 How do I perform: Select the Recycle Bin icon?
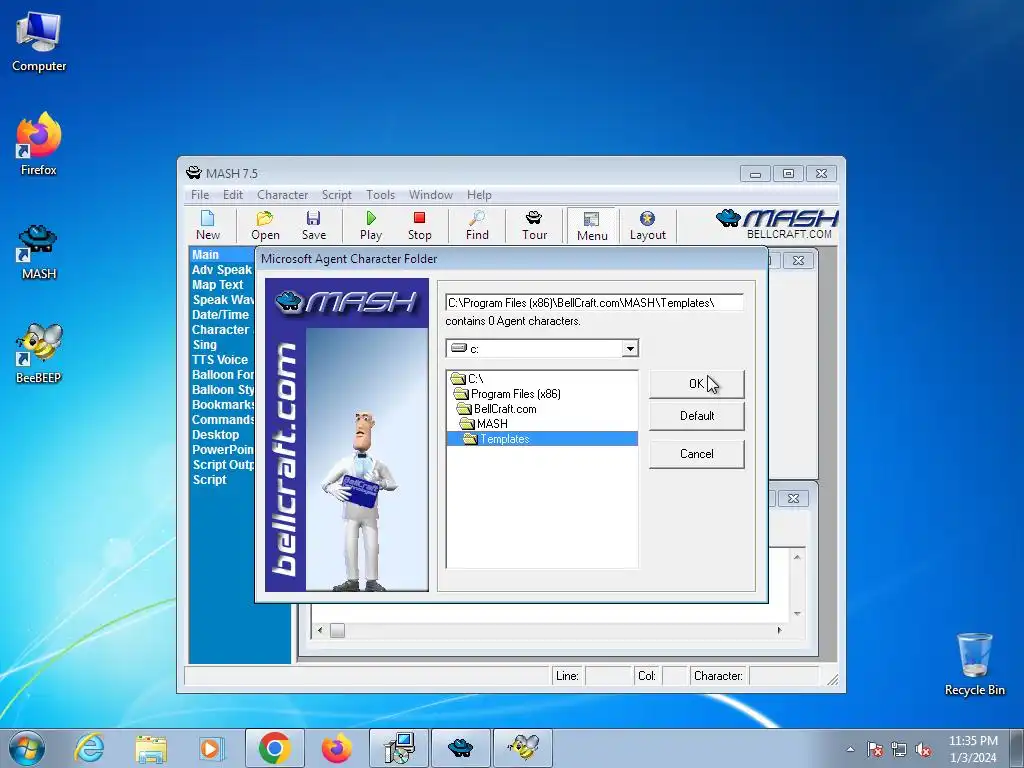point(974,664)
